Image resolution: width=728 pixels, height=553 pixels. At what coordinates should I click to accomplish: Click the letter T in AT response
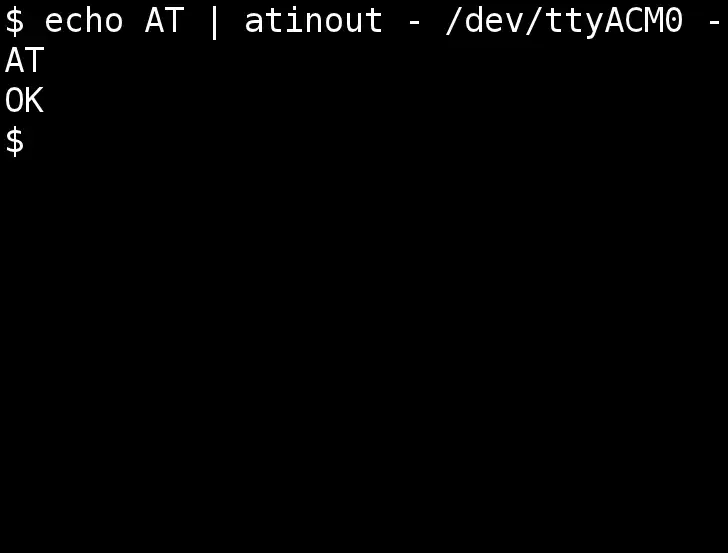(34, 61)
